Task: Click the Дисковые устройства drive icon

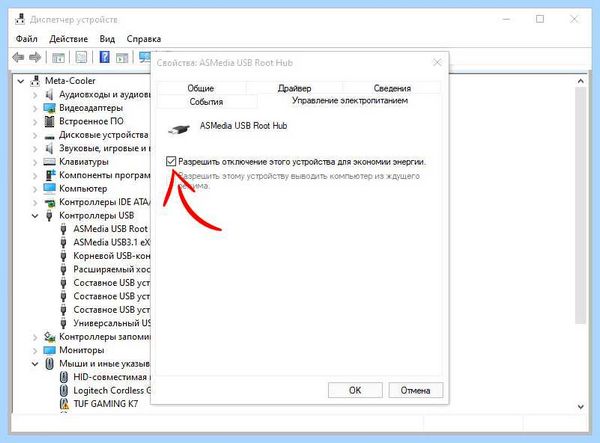Action: coord(49,136)
